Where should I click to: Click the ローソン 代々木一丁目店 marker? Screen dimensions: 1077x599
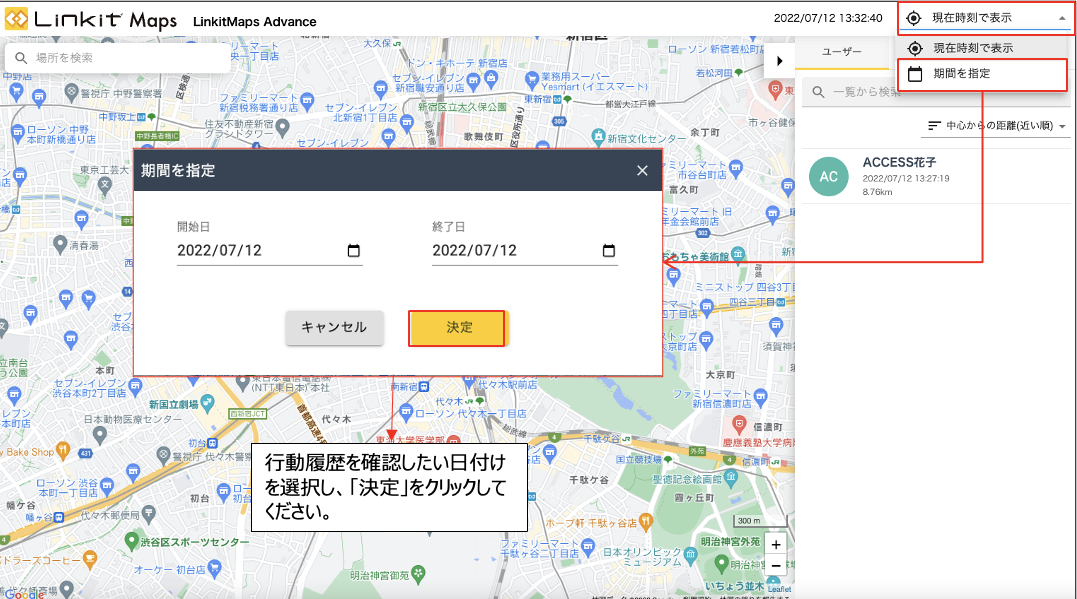(406, 413)
